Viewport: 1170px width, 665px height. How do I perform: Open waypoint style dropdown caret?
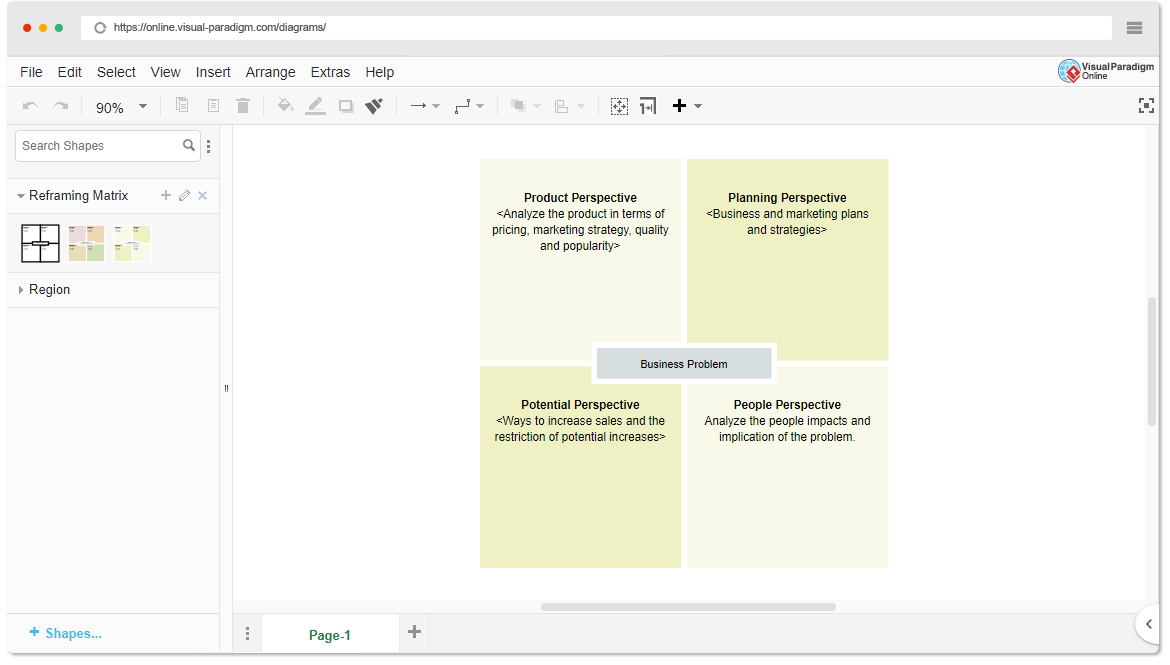pos(481,107)
